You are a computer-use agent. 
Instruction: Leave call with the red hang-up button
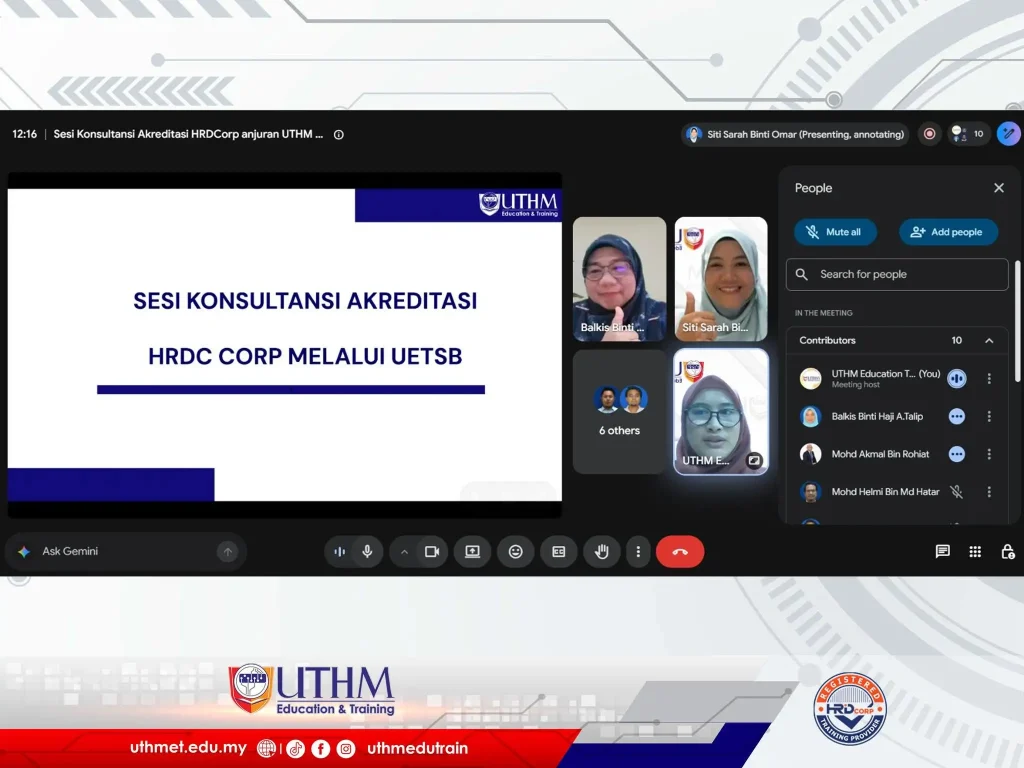(680, 552)
